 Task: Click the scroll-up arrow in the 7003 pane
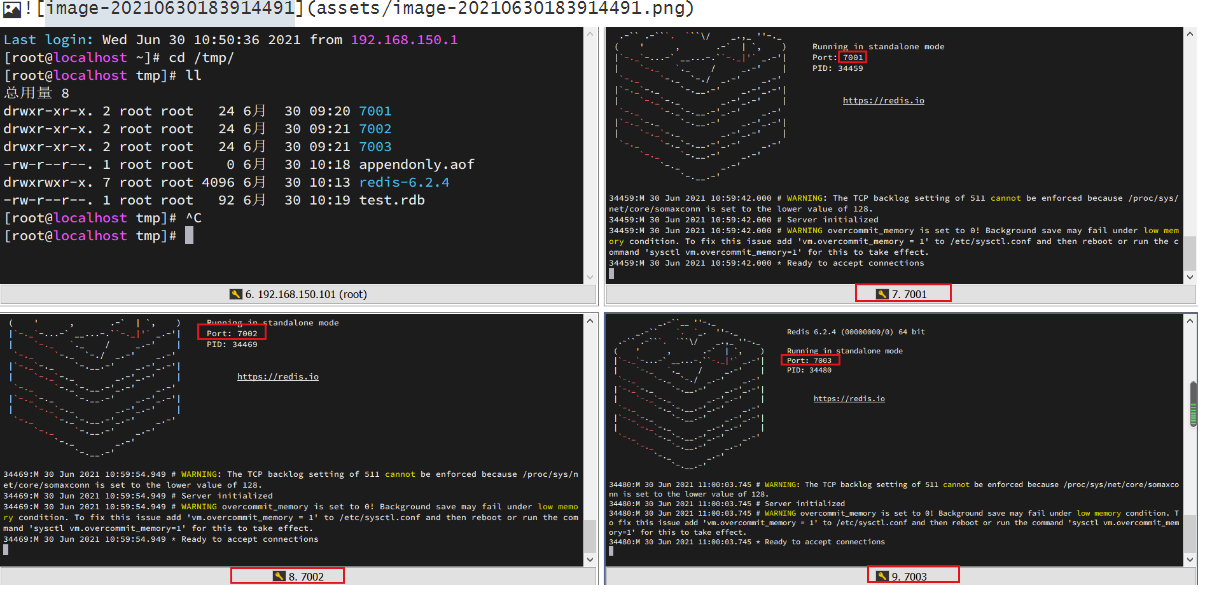[x=1190, y=322]
